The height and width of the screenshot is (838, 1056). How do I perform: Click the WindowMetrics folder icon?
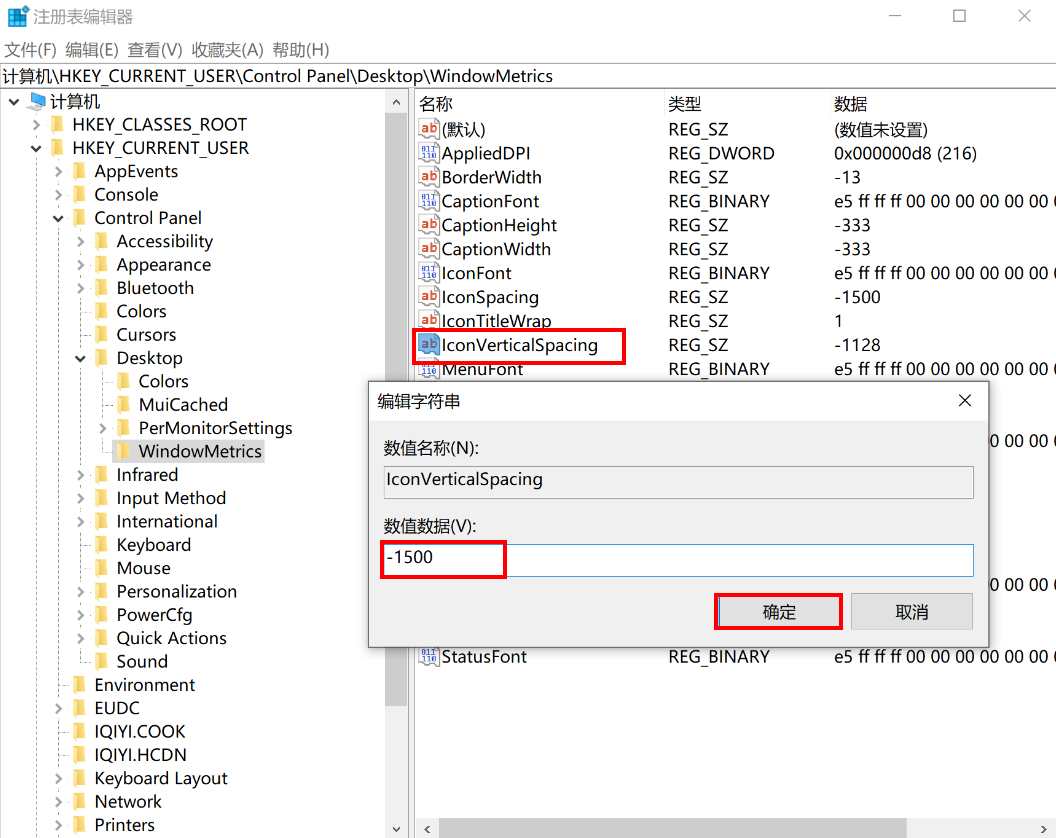(x=124, y=452)
